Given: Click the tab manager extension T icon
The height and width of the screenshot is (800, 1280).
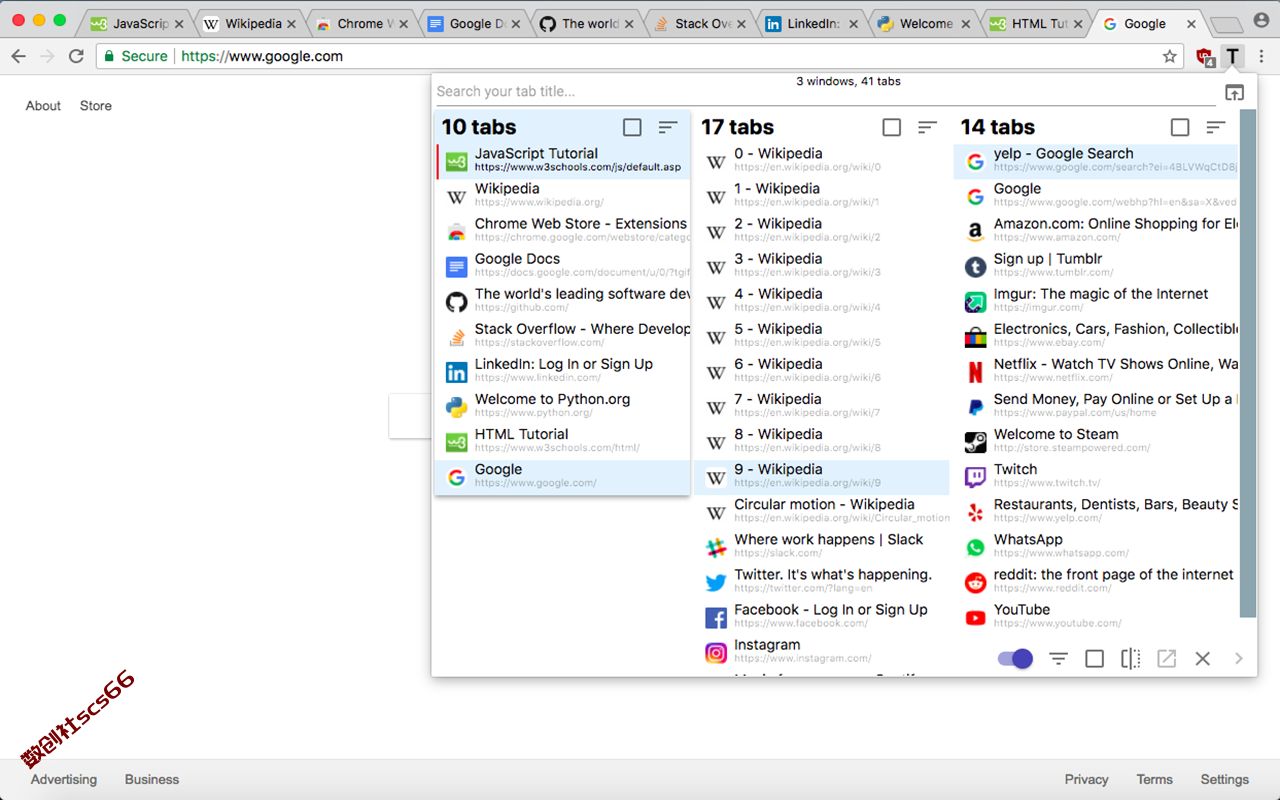Looking at the screenshot, I should 1233,56.
